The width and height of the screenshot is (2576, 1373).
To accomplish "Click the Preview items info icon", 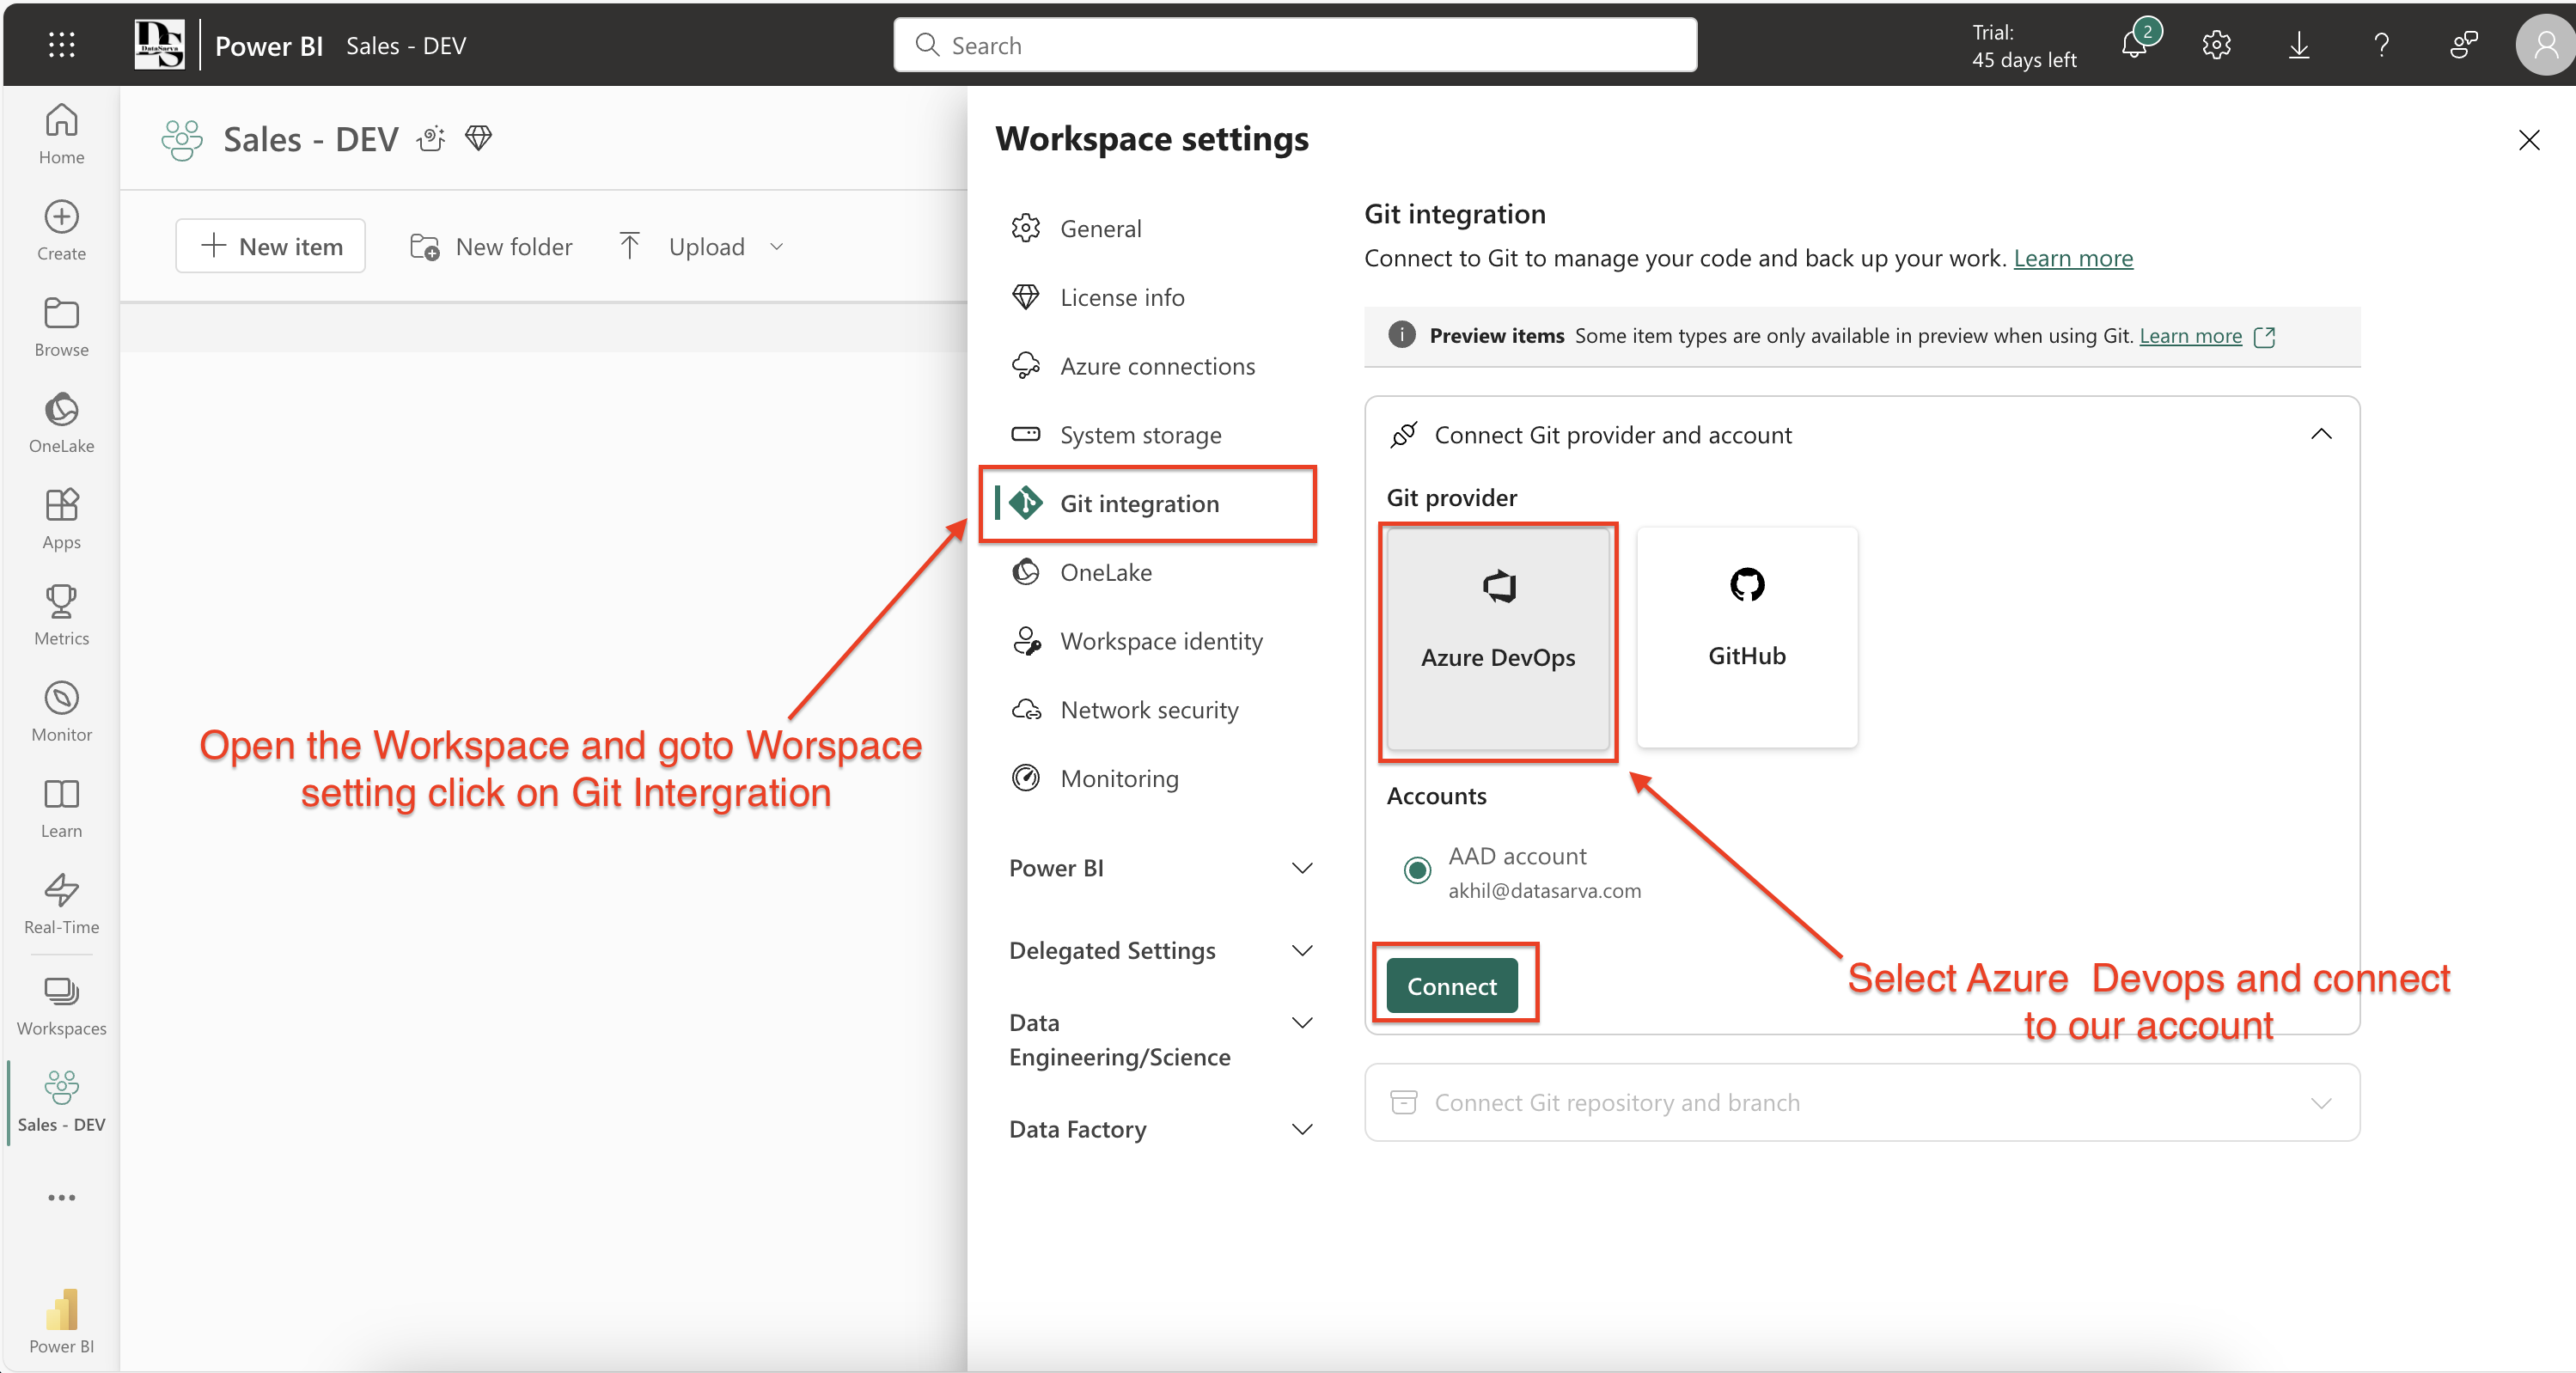I will point(1401,335).
